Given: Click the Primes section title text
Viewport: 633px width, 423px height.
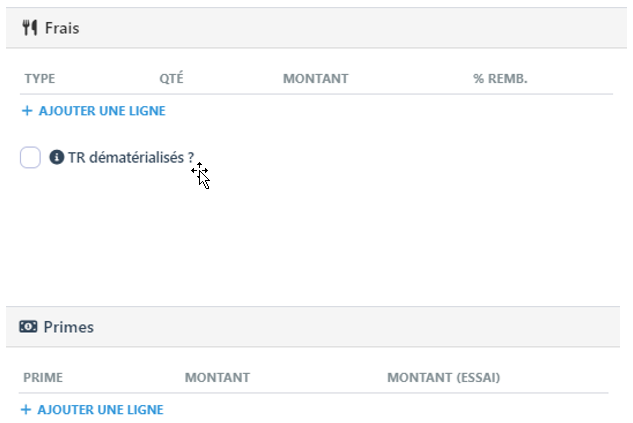Looking at the screenshot, I should pyautogui.click(x=69, y=327).
